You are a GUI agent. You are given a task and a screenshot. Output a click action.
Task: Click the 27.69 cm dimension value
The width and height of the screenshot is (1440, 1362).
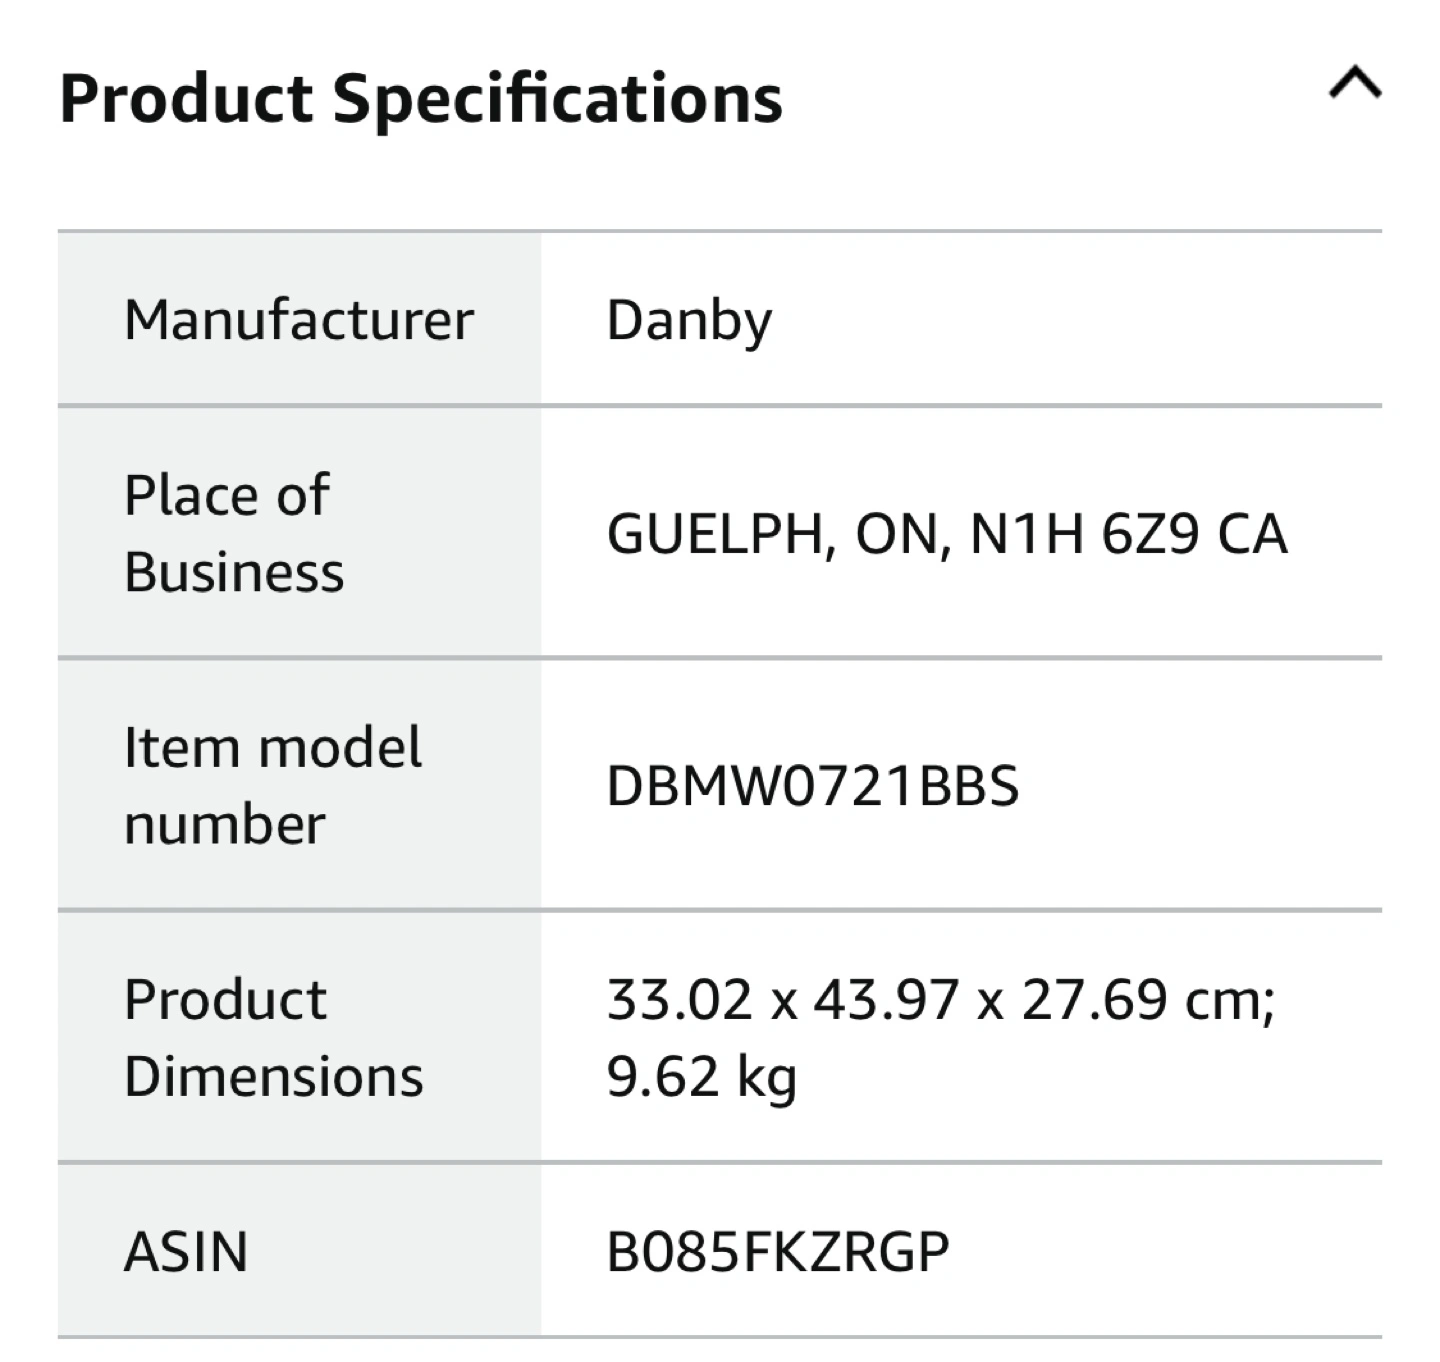[1147, 1000]
